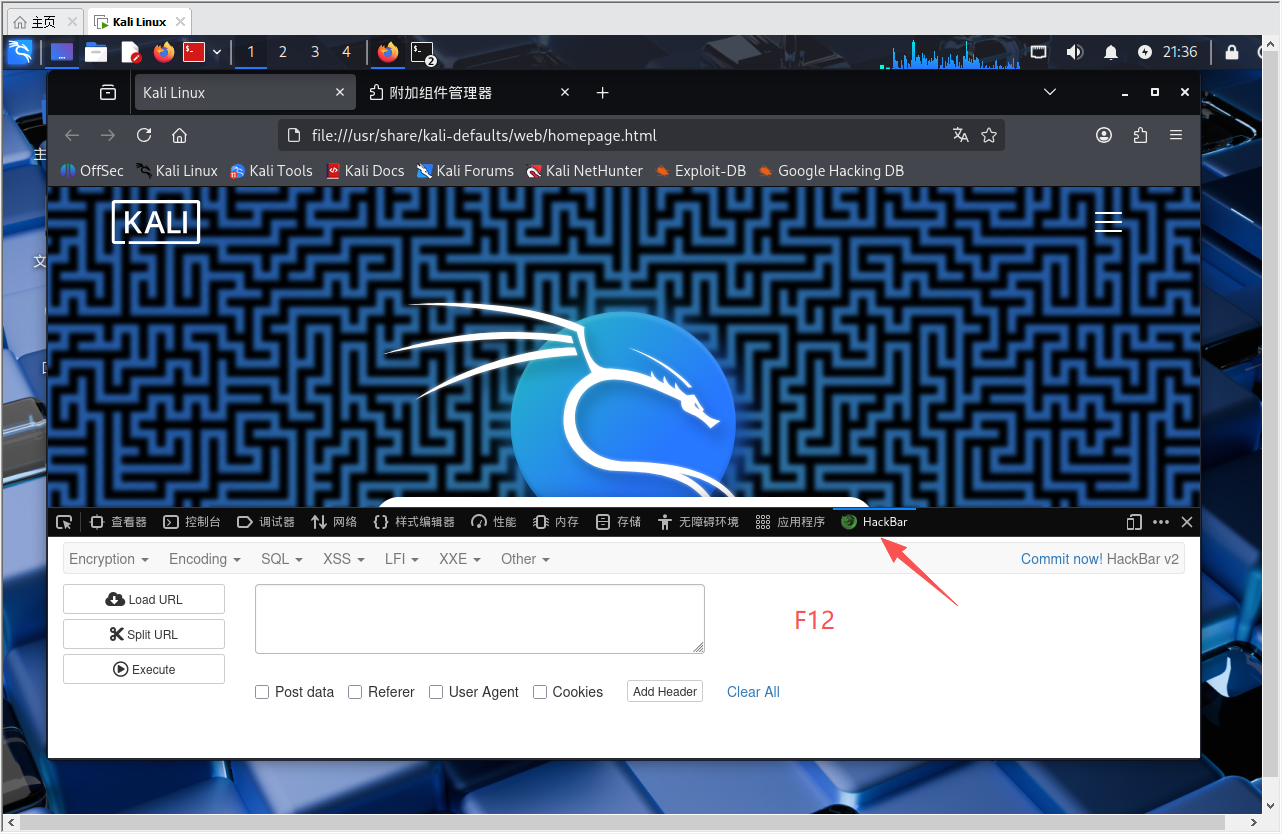Expand the XSS dropdown in HackBar
Viewport: 1282px width, 834px height.
[344, 559]
